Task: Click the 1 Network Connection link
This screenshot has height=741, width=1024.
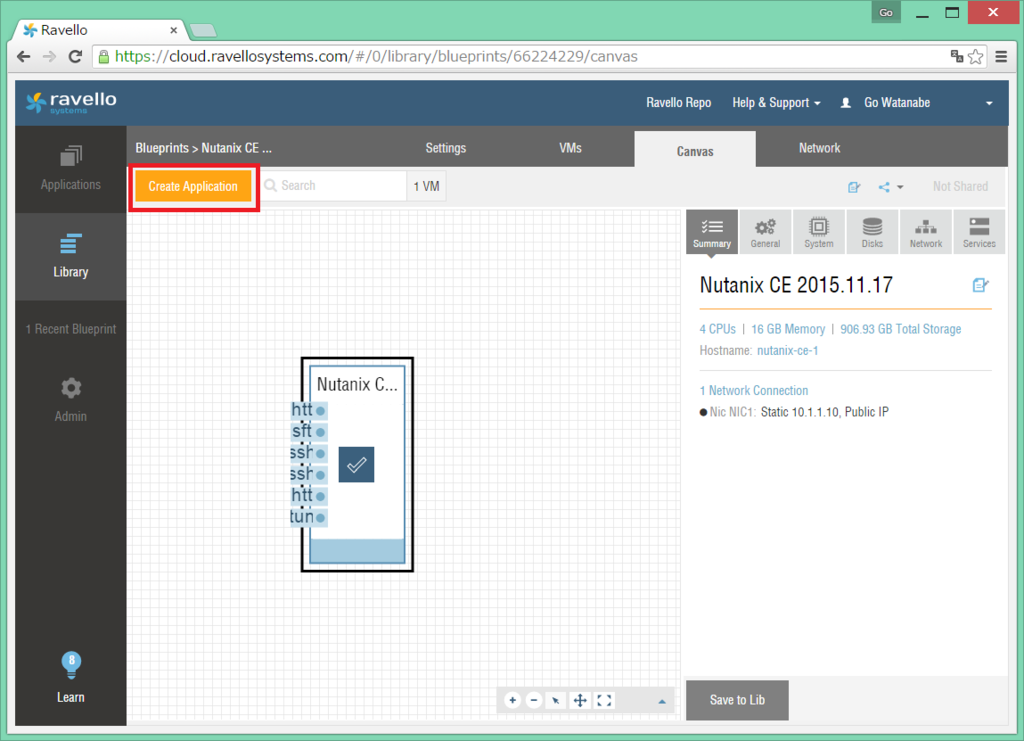Action: [x=754, y=390]
